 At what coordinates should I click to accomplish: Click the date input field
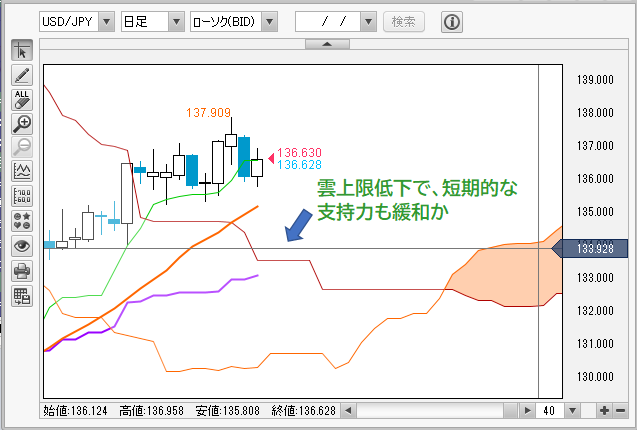(x=328, y=22)
